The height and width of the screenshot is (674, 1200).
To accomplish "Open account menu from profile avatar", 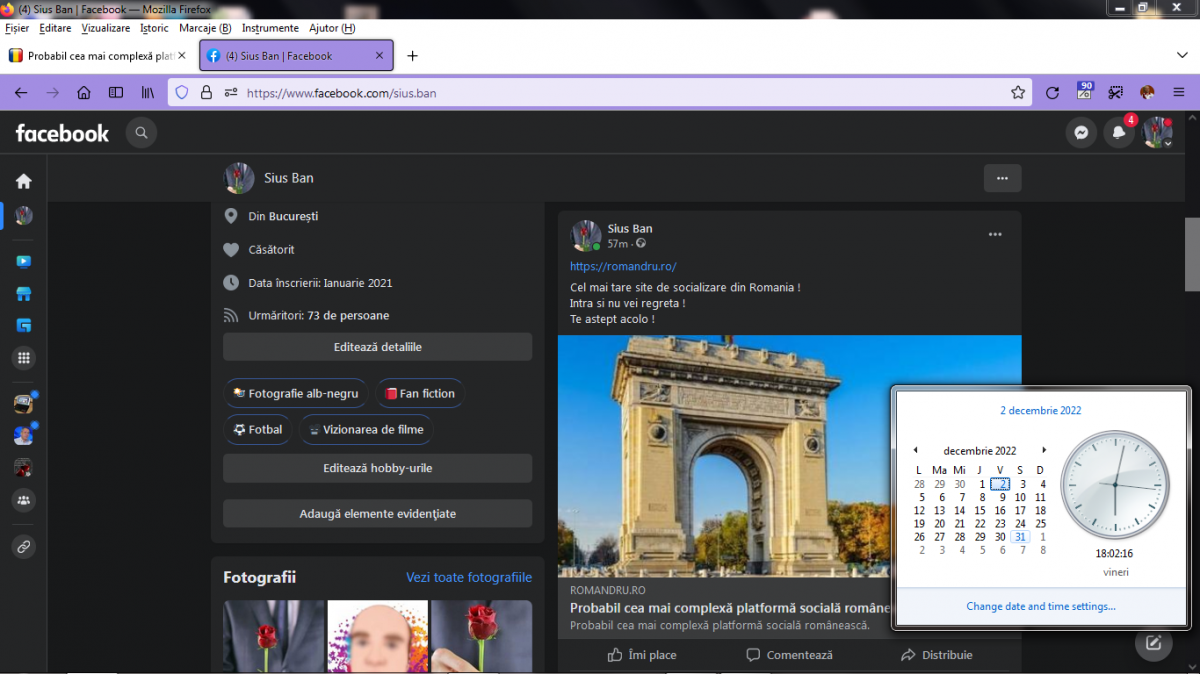I will coord(1158,132).
